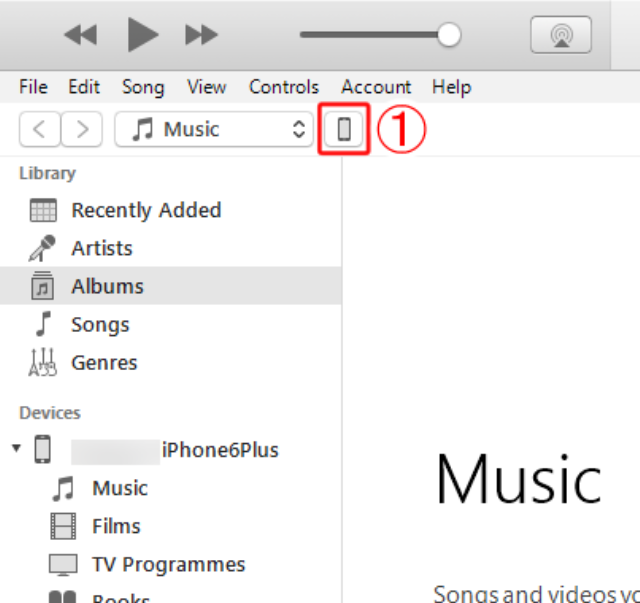This screenshot has width=640, height=603.
Task: Open the Account menu
Action: (376, 87)
